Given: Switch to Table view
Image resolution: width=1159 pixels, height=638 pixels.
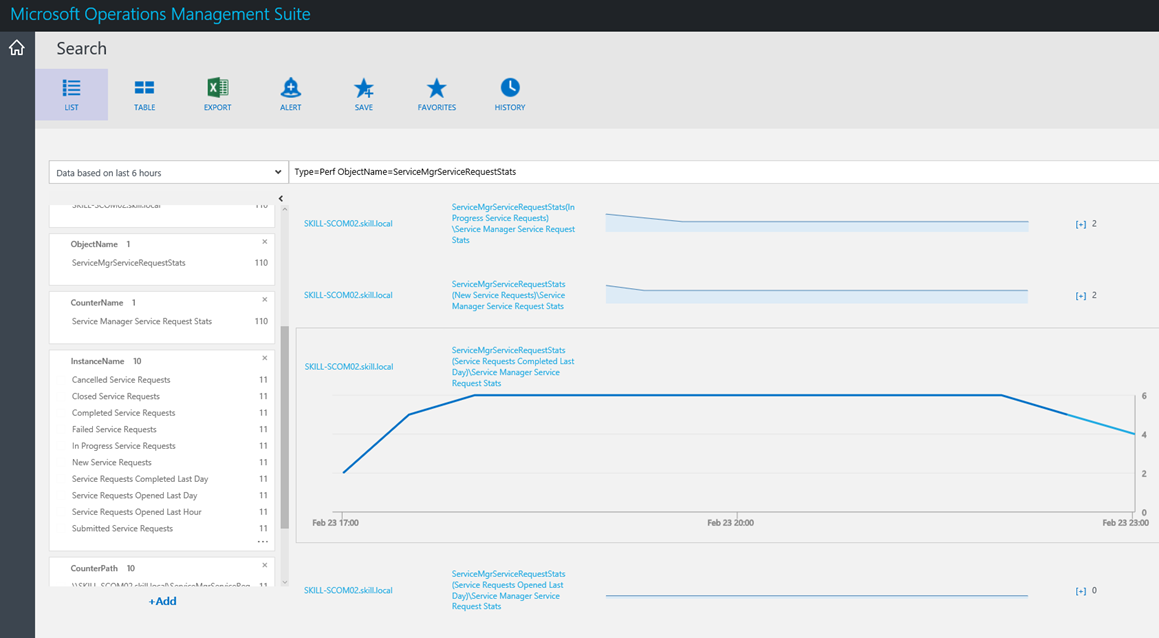Looking at the screenshot, I should point(144,95).
